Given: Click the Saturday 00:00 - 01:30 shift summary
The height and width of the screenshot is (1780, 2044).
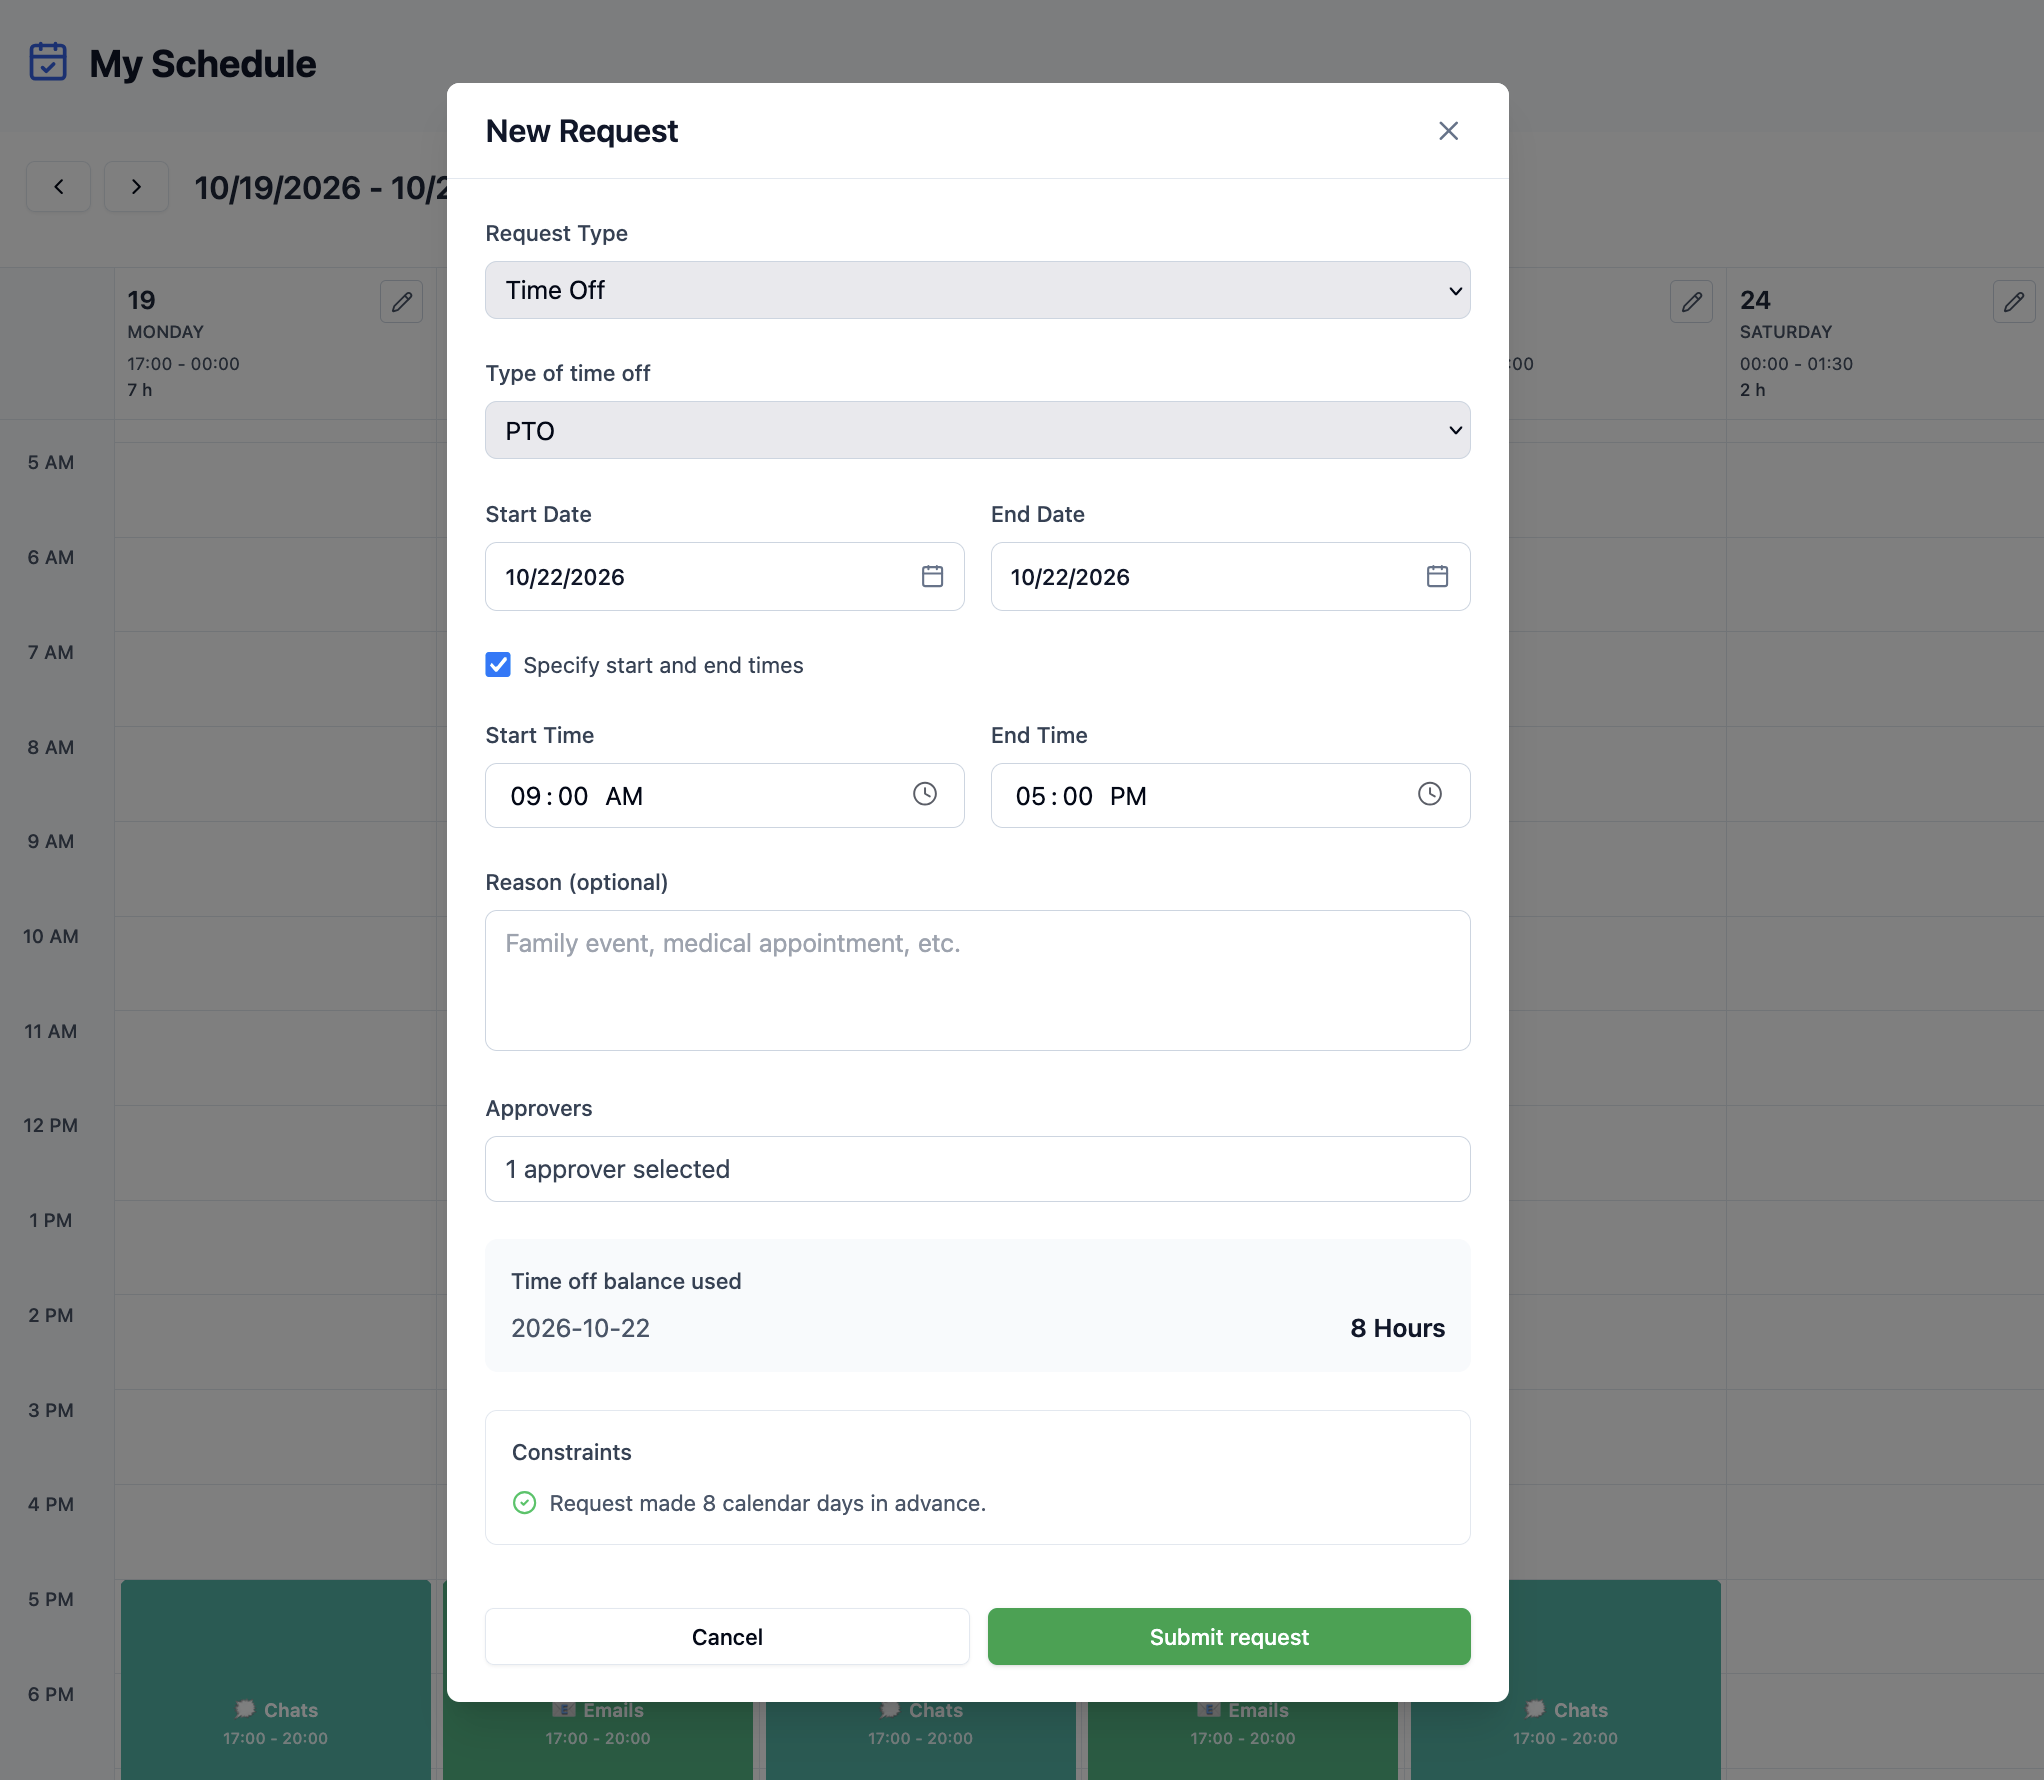Looking at the screenshot, I should pyautogui.click(x=1796, y=364).
